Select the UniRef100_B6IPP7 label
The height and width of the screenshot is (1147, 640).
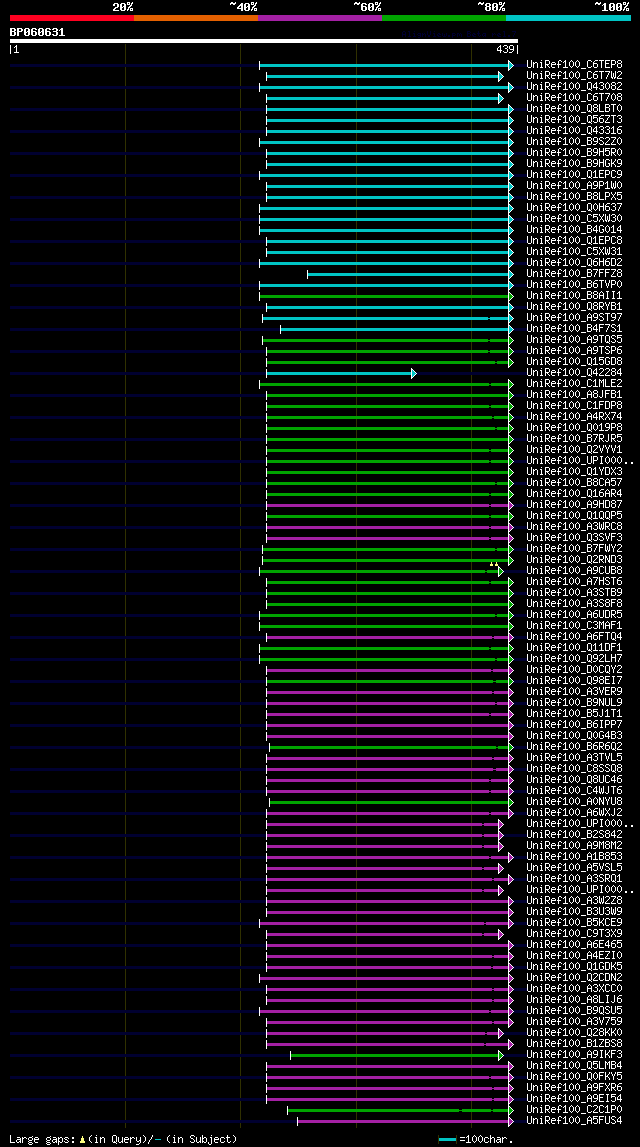tap(574, 725)
